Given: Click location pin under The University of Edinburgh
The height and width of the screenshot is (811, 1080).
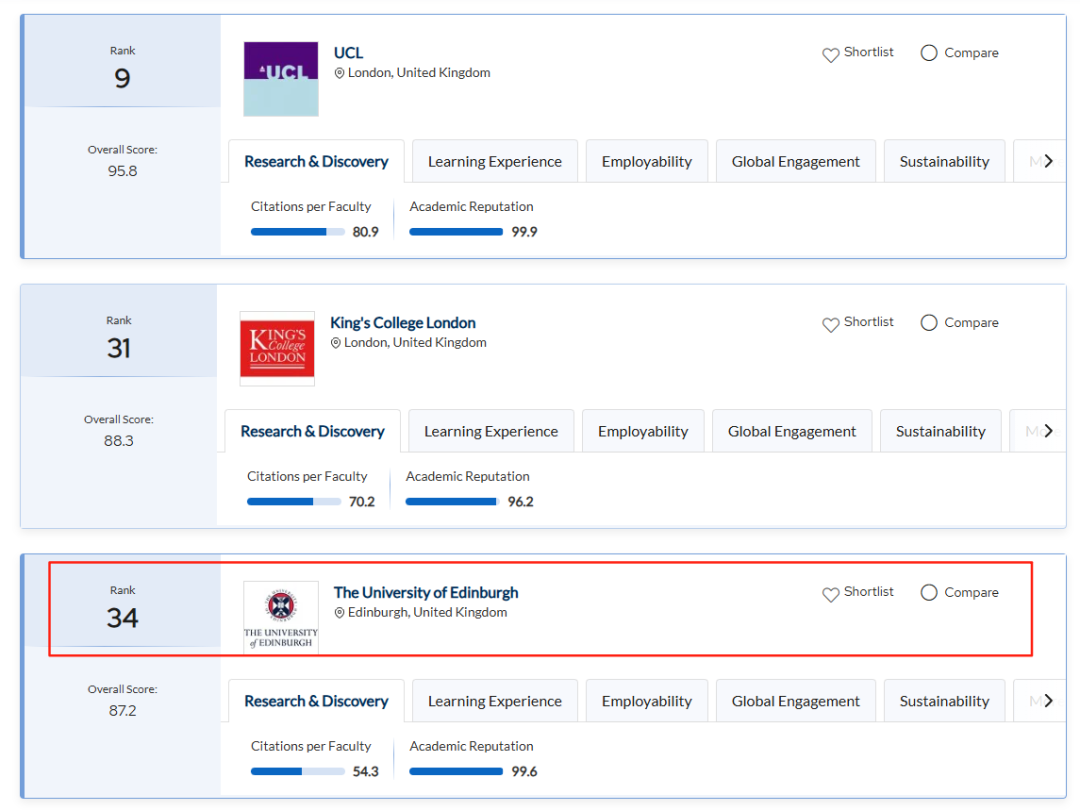Looking at the screenshot, I should (x=340, y=613).
